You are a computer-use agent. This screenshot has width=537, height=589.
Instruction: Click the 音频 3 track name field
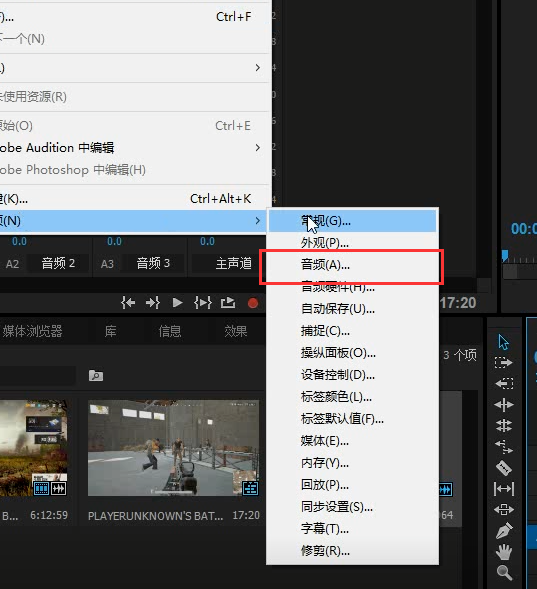(154, 263)
